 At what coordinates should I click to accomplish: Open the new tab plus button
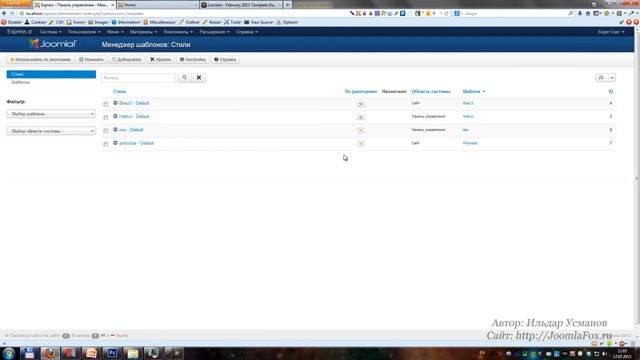click(287, 5)
